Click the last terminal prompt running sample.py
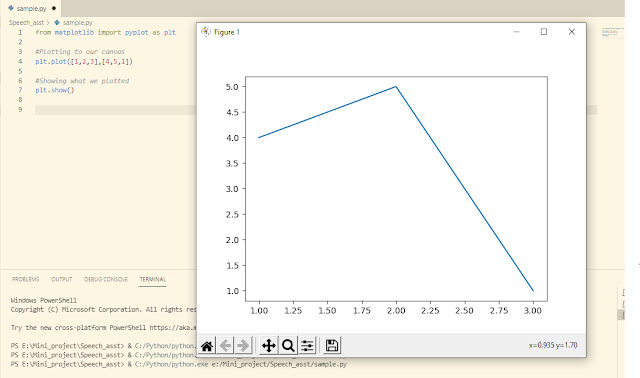Image resolution: width=640 pixels, height=378 pixels. 179,364
